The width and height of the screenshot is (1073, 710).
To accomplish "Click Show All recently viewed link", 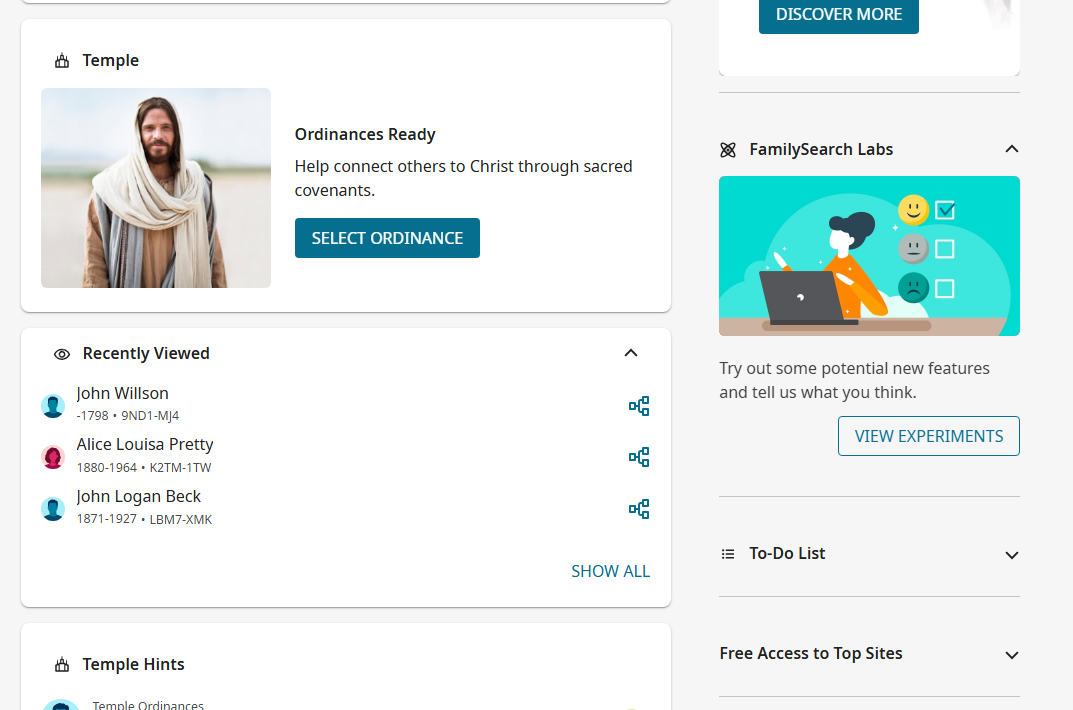I will click(x=610, y=571).
